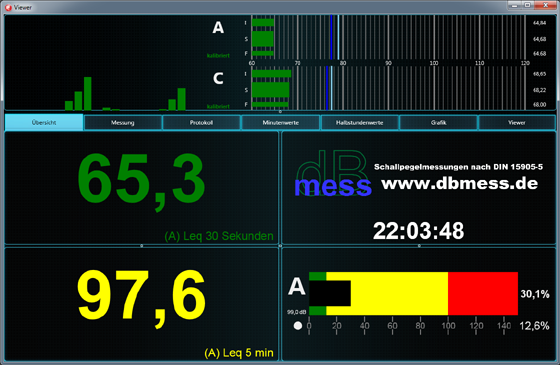Click the dBmess logo
Image resolution: width=560 pixels, height=365 pixels.
click(333, 173)
